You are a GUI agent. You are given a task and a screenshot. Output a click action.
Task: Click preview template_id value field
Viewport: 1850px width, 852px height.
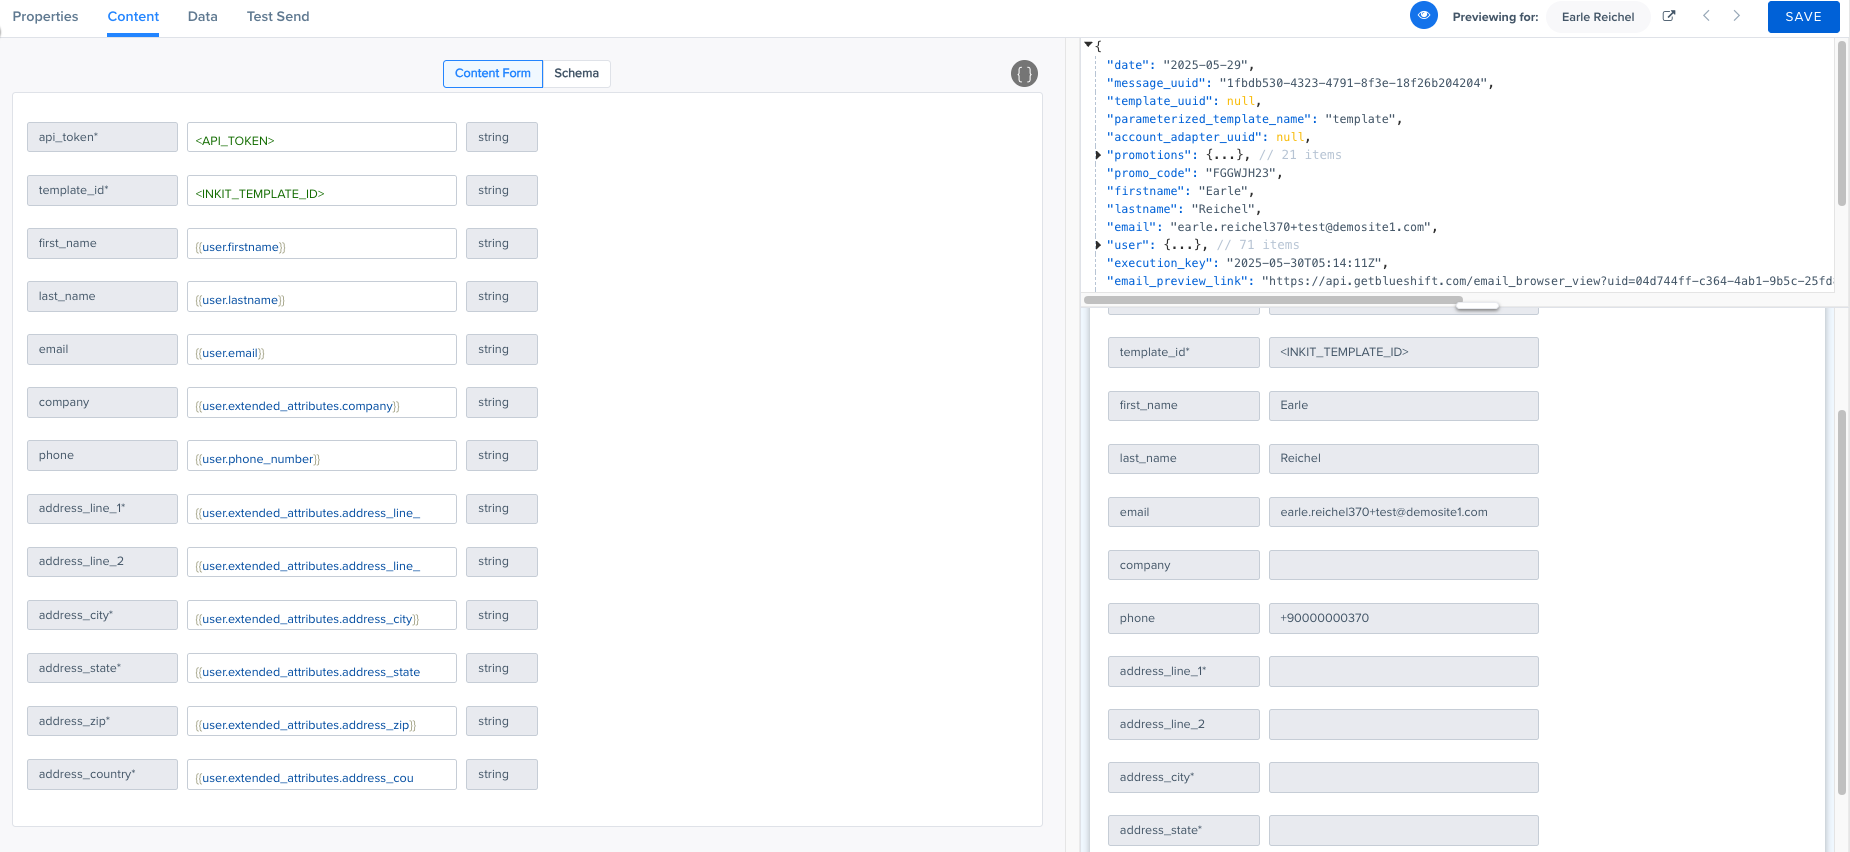coord(1403,352)
